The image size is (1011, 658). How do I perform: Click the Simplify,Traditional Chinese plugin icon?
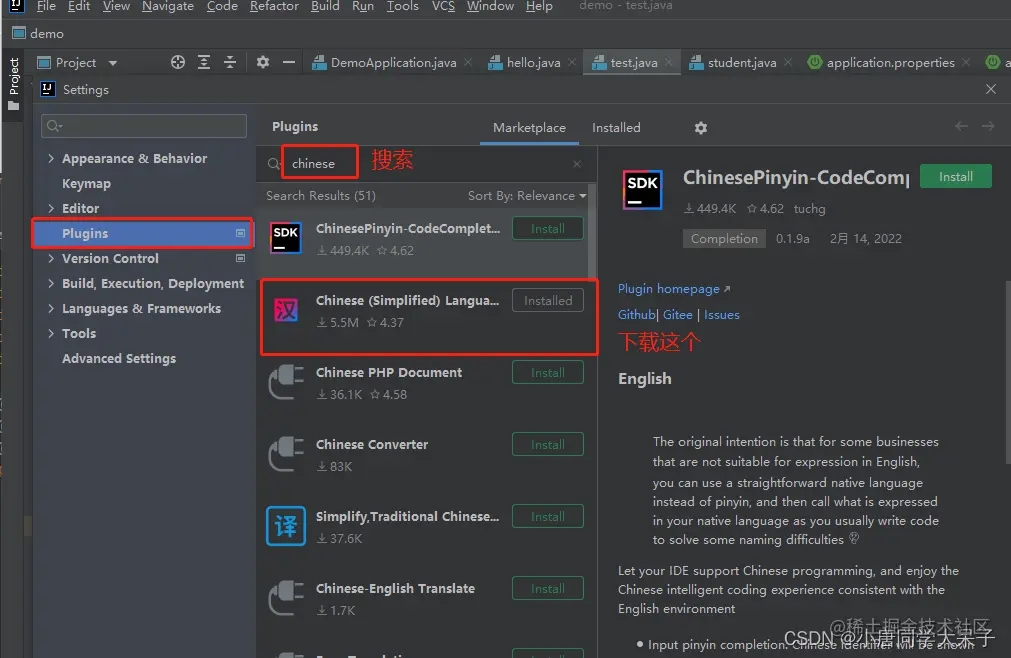point(286,526)
